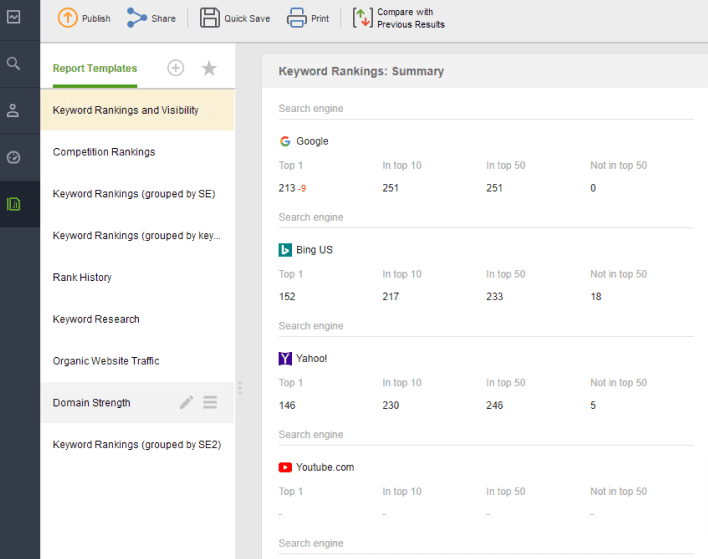
Task: Click the Publish toolbar button
Action: 84,18
